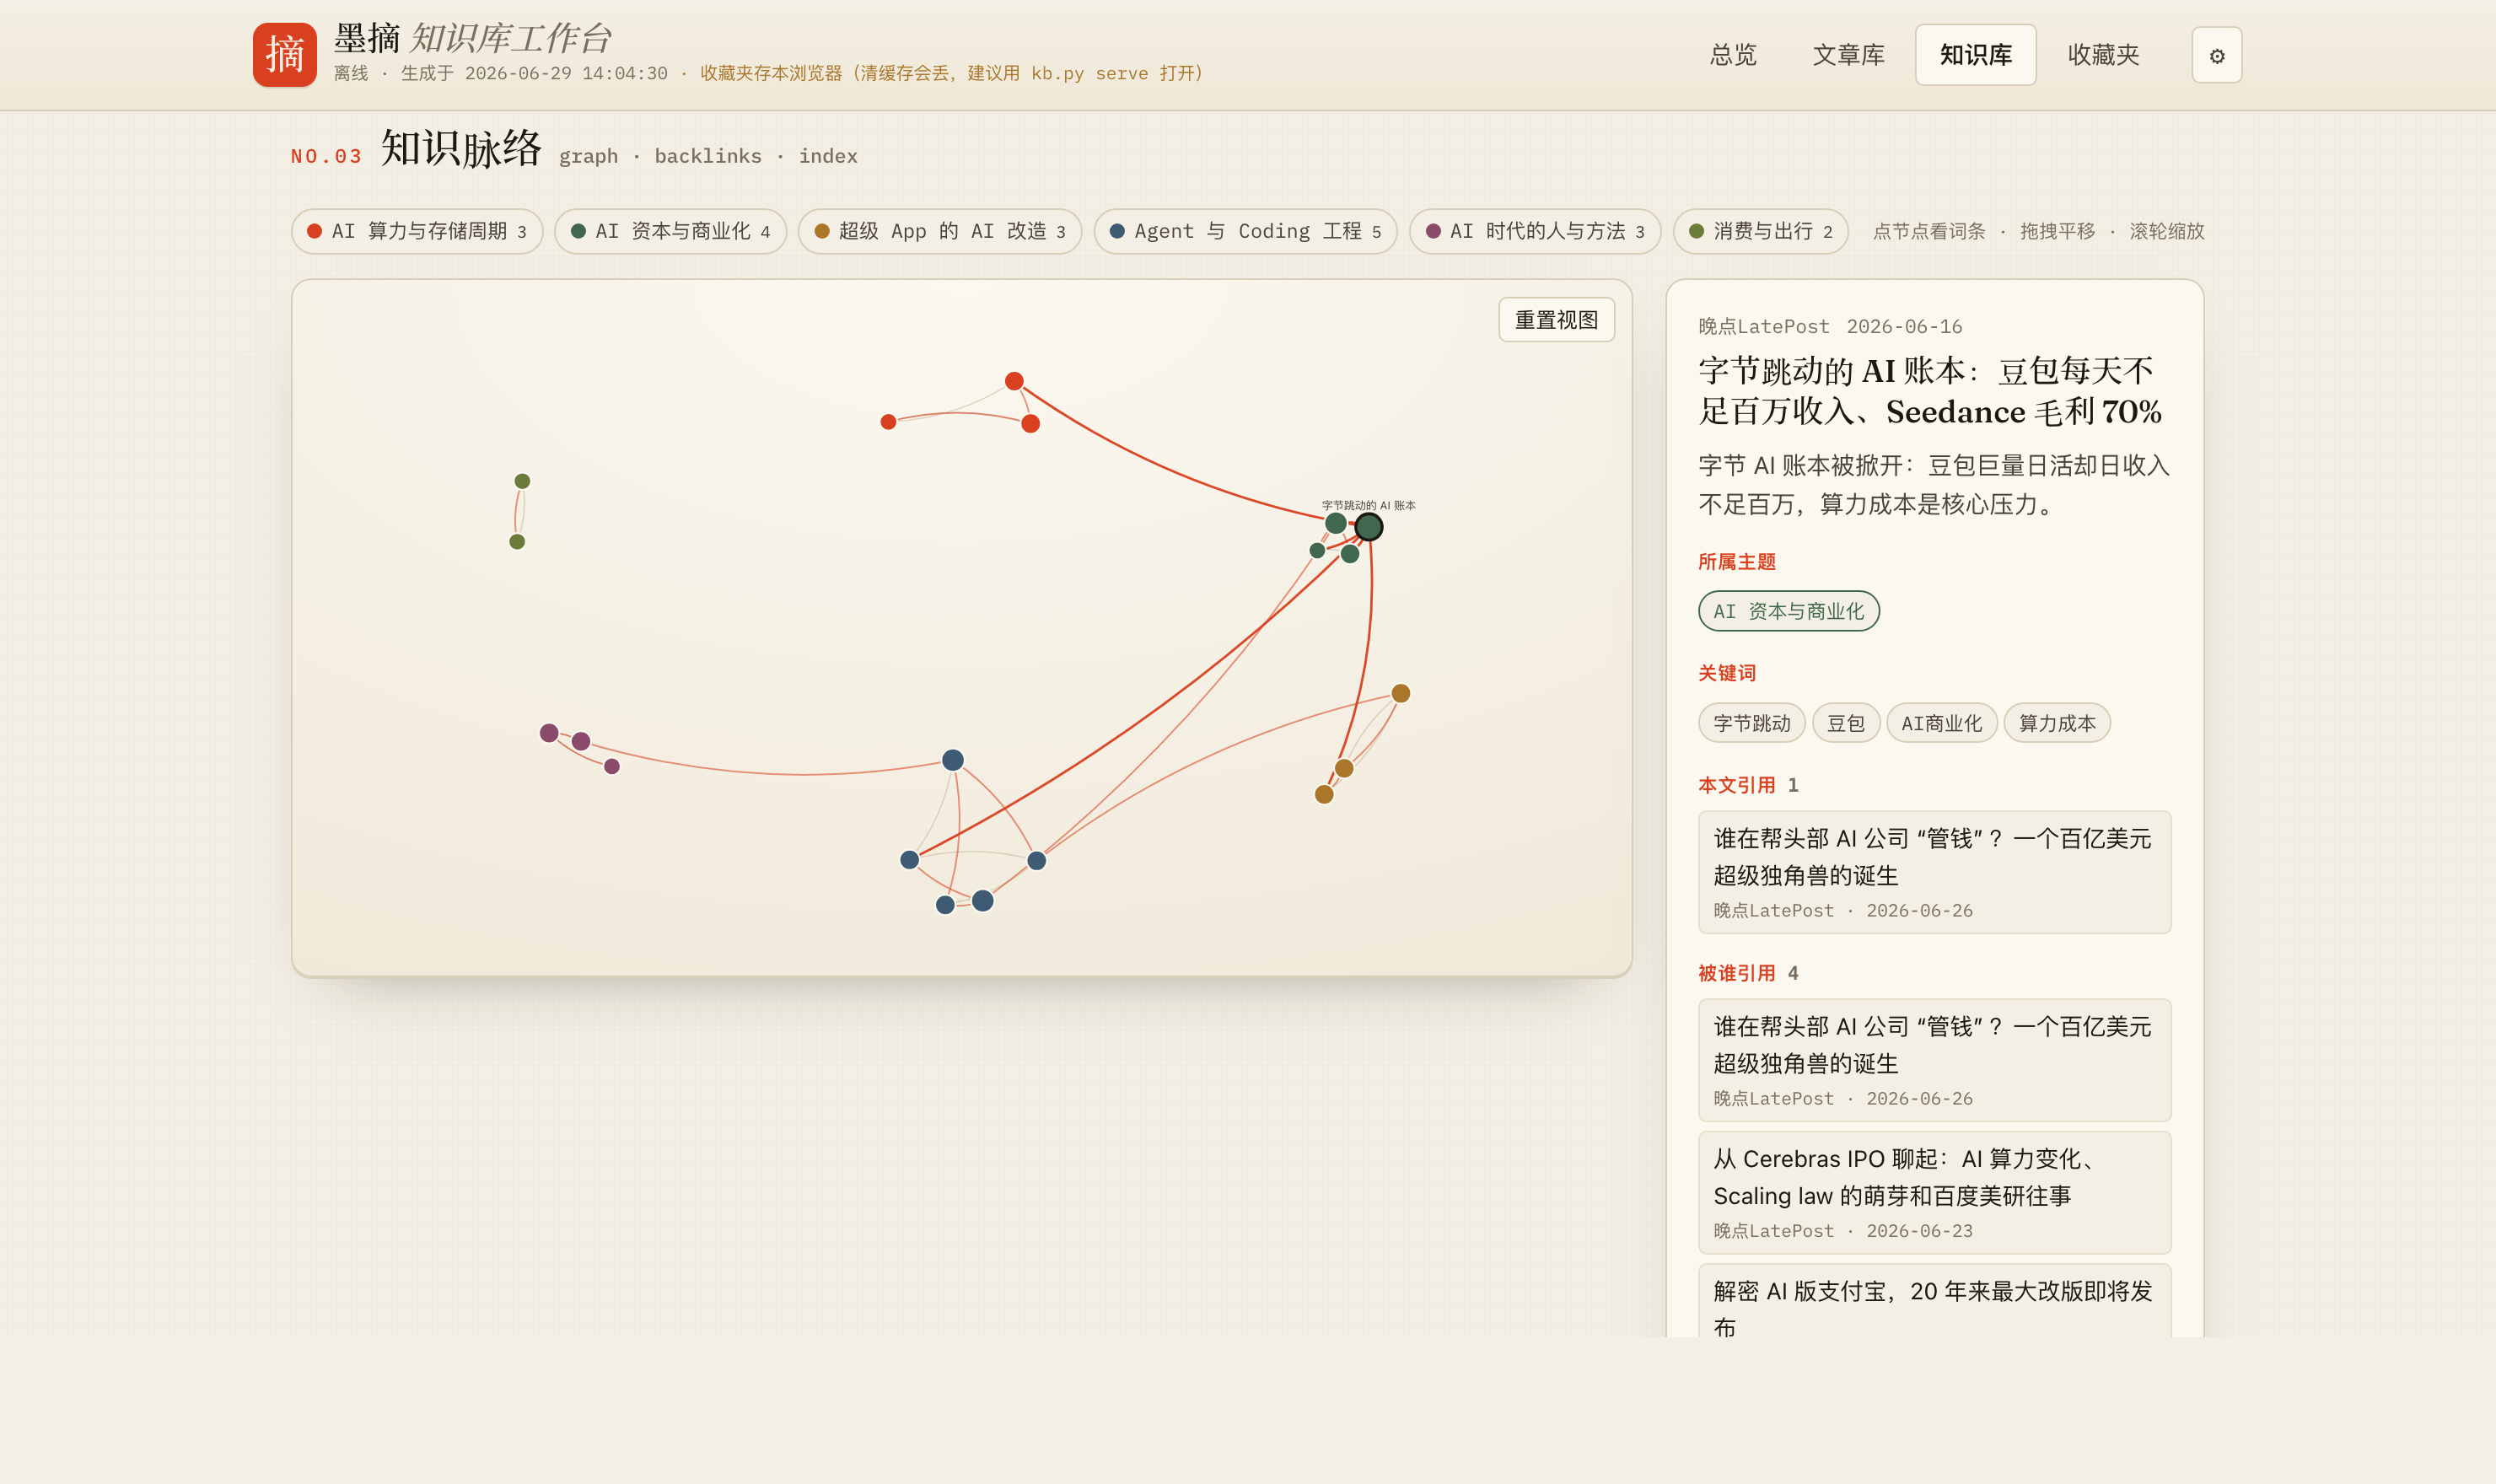Viewport: 2496px width, 1484px height.
Task: Click the 重置视图 button
Action: [x=1556, y=320]
